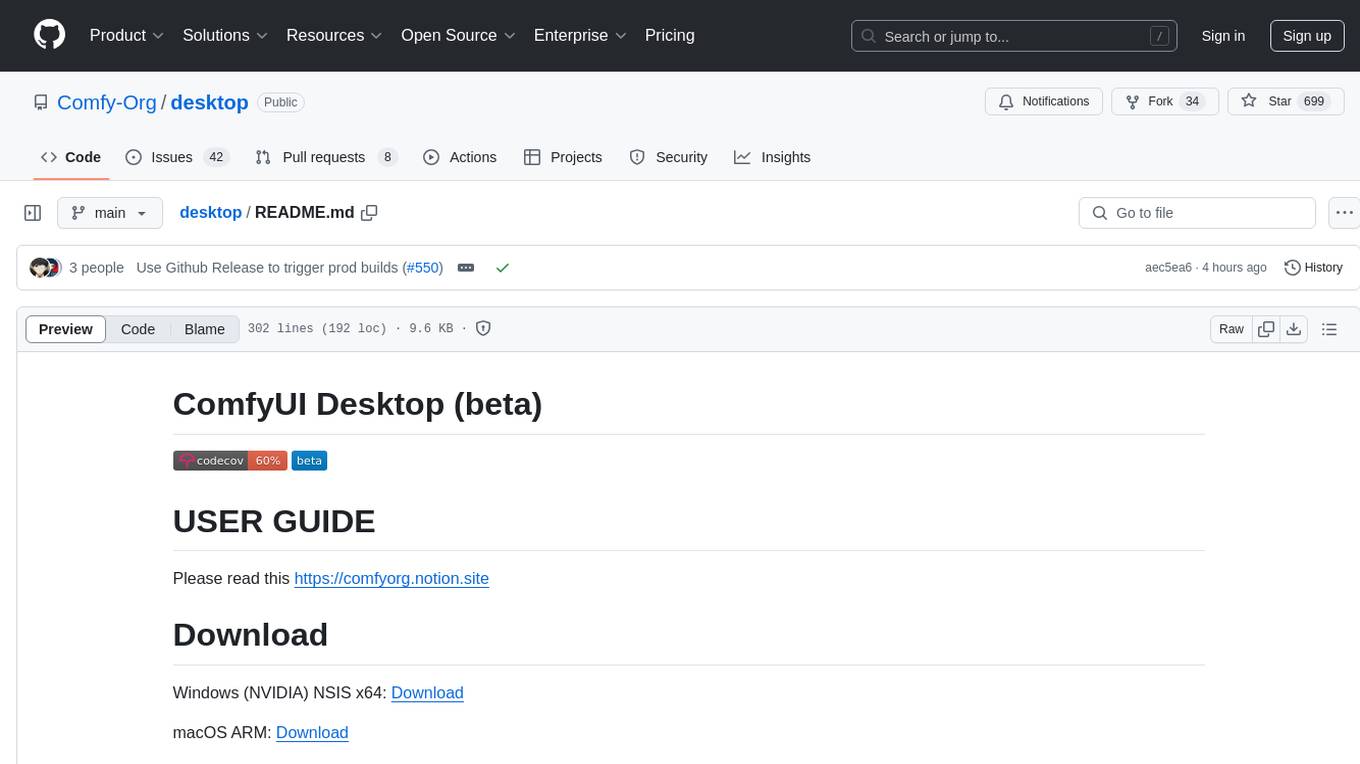Open the Raw file view
Viewport: 1360px width, 764px height.
click(1231, 329)
